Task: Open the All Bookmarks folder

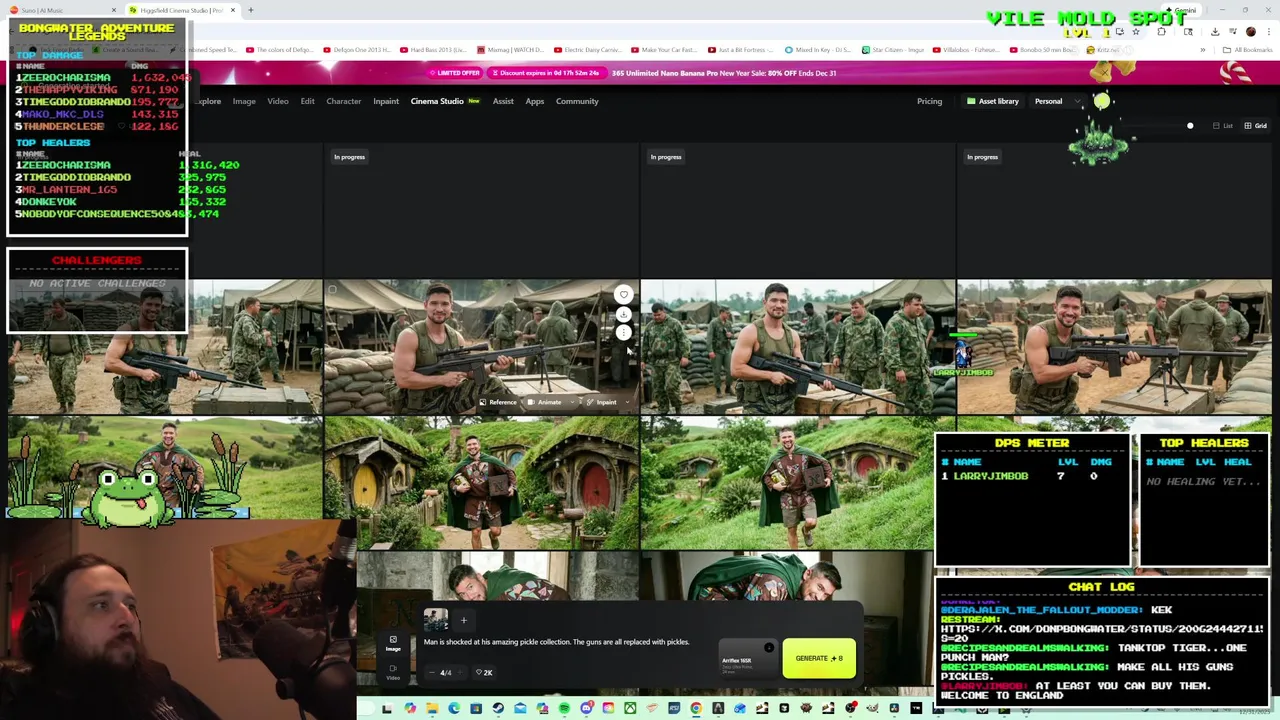Action: coord(1248,50)
